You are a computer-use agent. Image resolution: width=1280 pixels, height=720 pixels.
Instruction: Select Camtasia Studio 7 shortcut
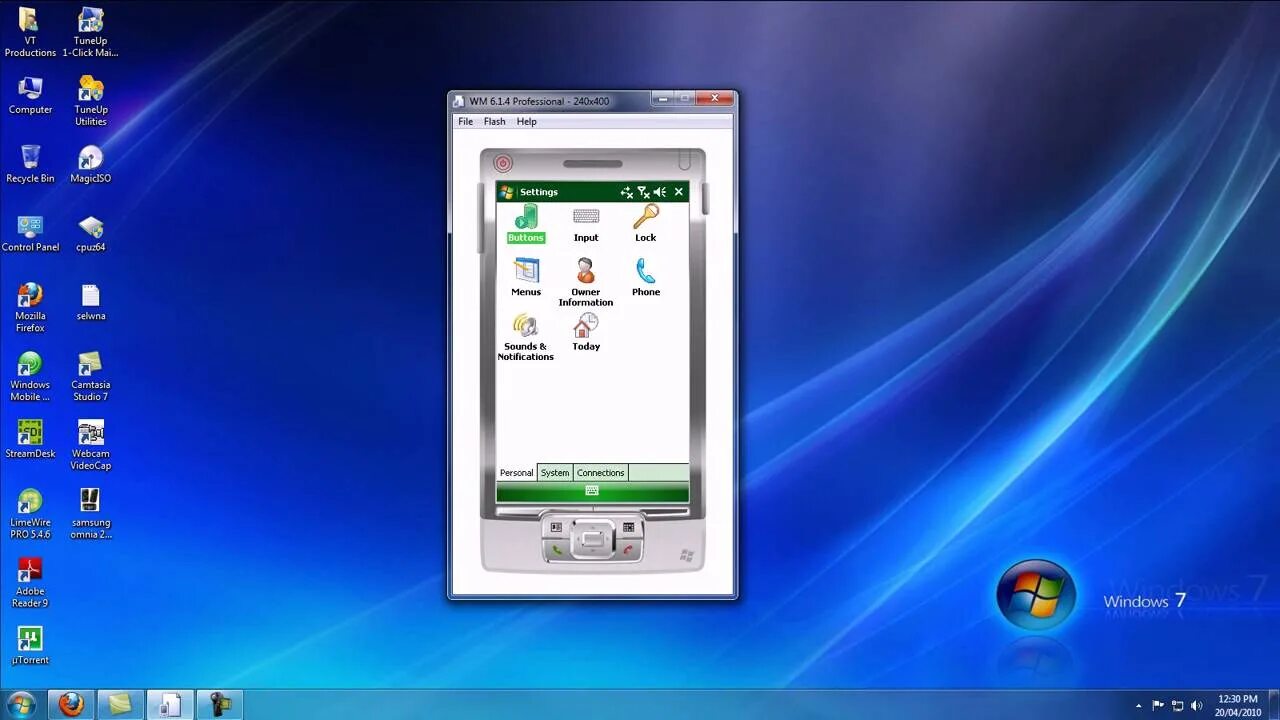[x=91, y=376]
